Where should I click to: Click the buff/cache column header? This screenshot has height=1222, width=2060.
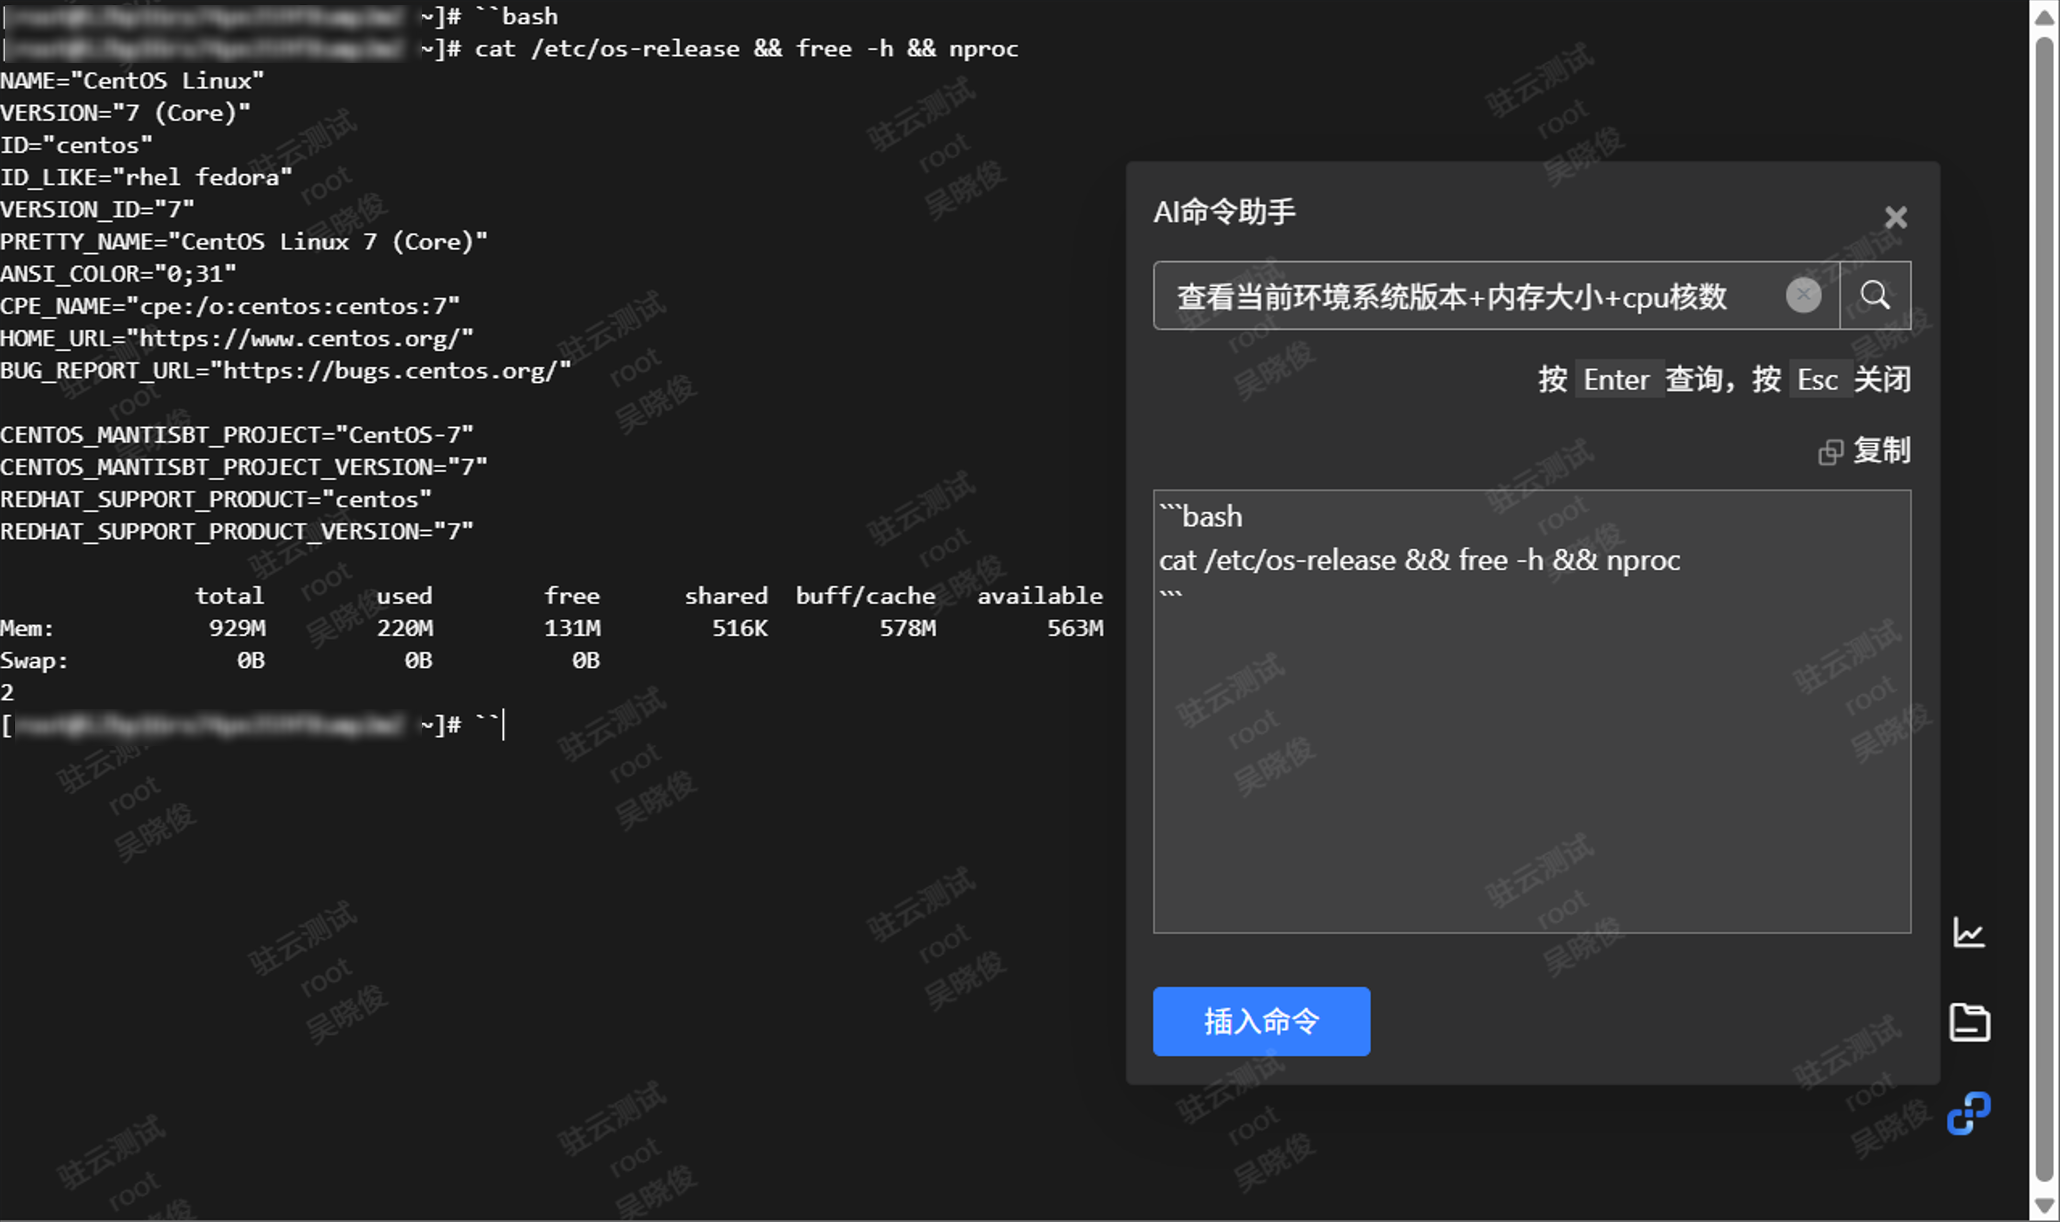coord(866,596)
